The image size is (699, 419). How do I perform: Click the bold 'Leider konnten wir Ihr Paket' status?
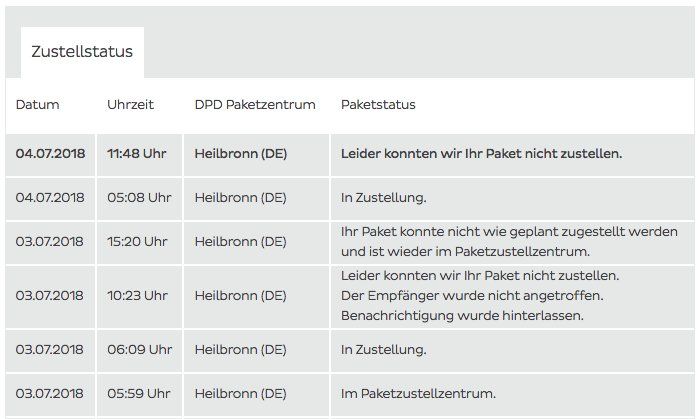481,154
